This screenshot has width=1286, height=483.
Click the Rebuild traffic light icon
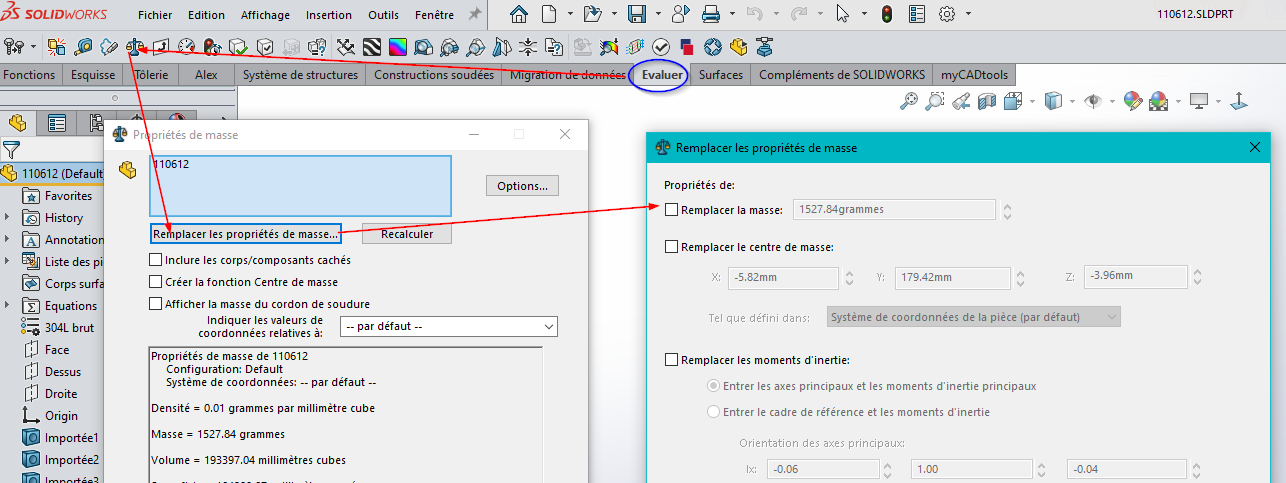pos(887,14)
